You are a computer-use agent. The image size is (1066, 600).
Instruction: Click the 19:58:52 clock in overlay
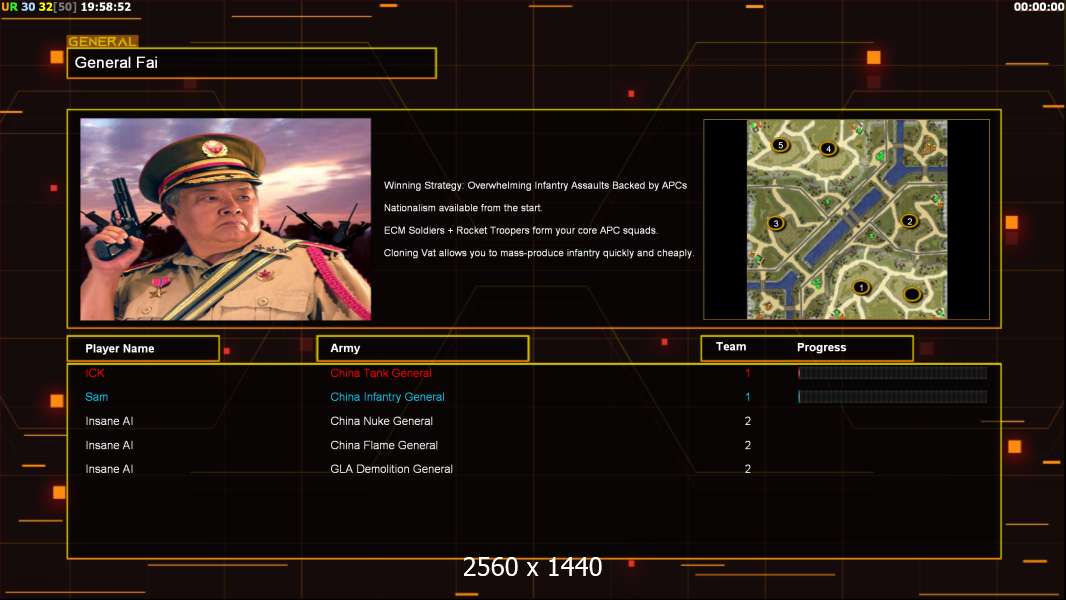point(106,7)
